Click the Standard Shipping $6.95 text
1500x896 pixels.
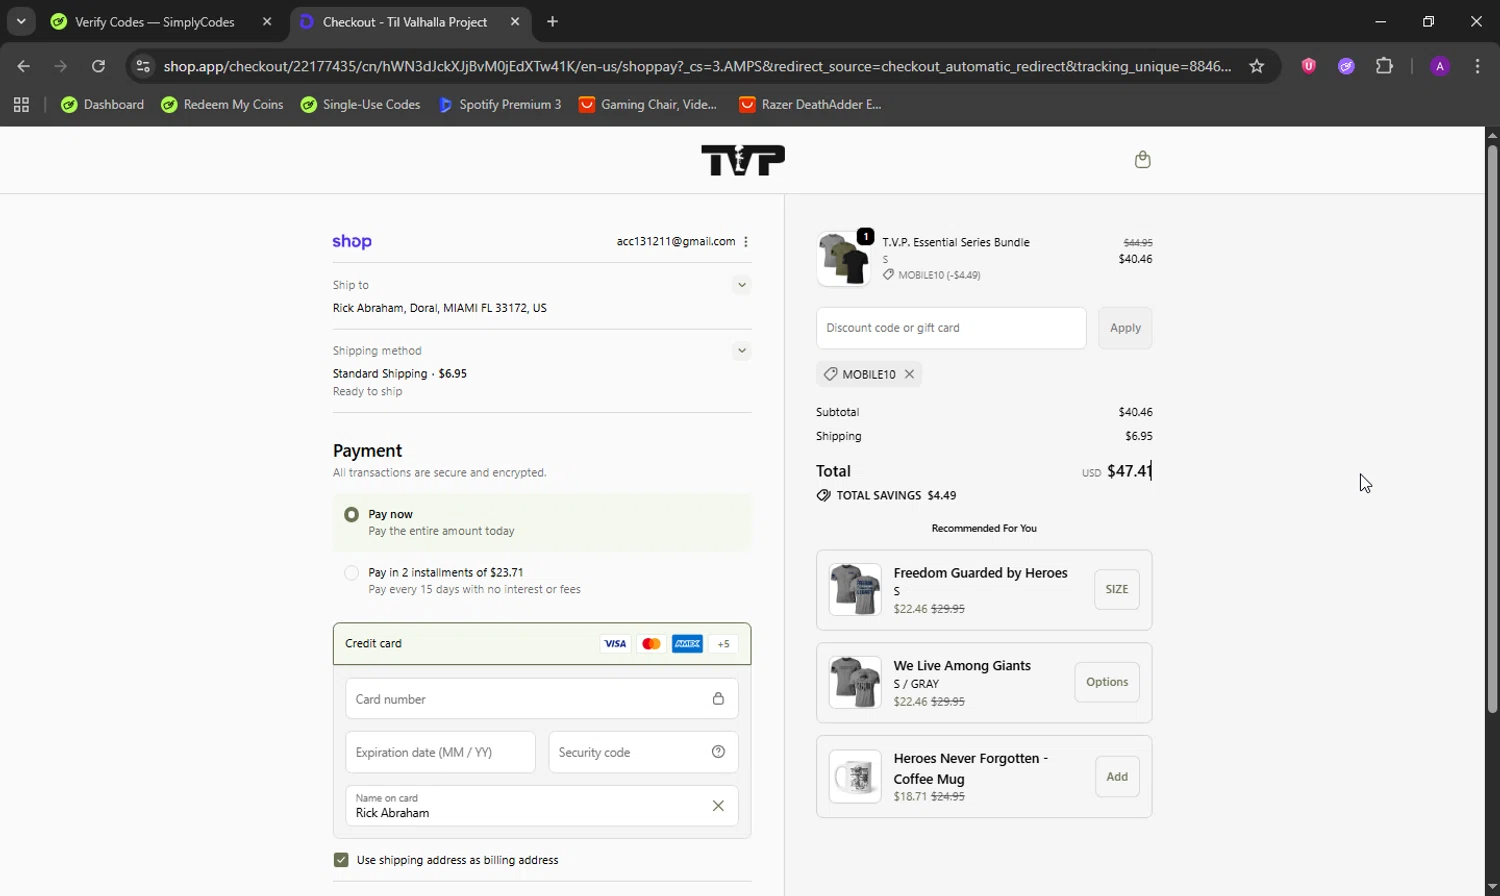click(400, 374)
